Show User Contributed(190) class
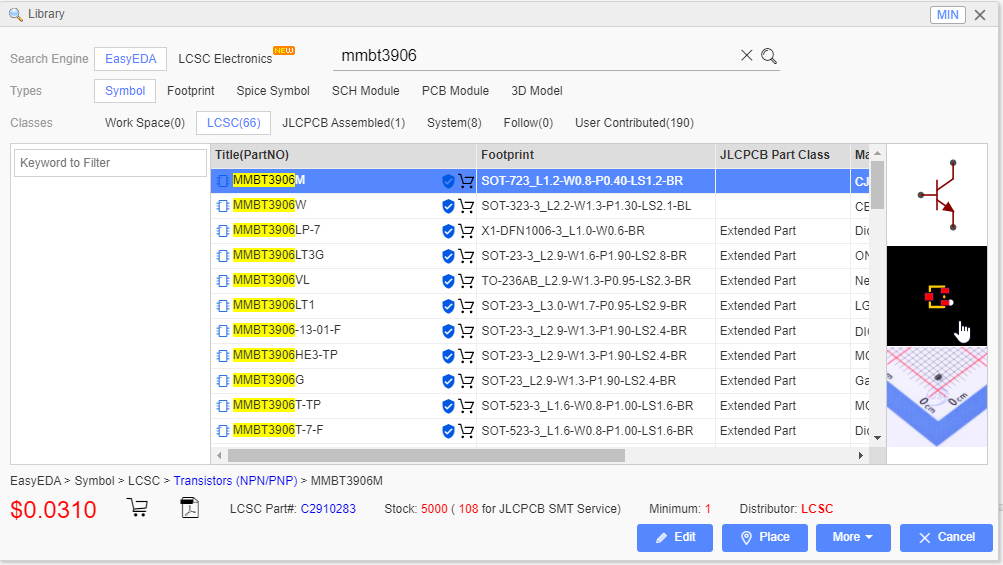The height and width of the screenshot is (565, 1003). (635, 123)
